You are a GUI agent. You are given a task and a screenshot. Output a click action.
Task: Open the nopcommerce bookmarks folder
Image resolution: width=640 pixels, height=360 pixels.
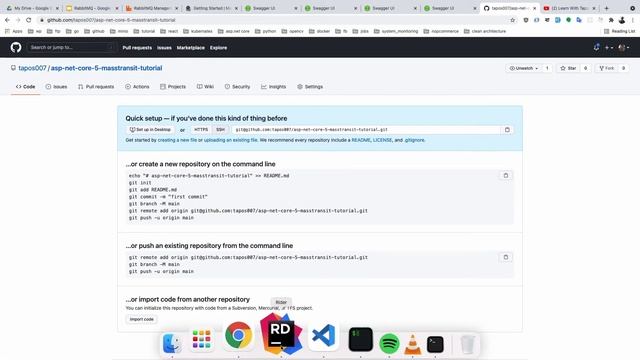441,31
